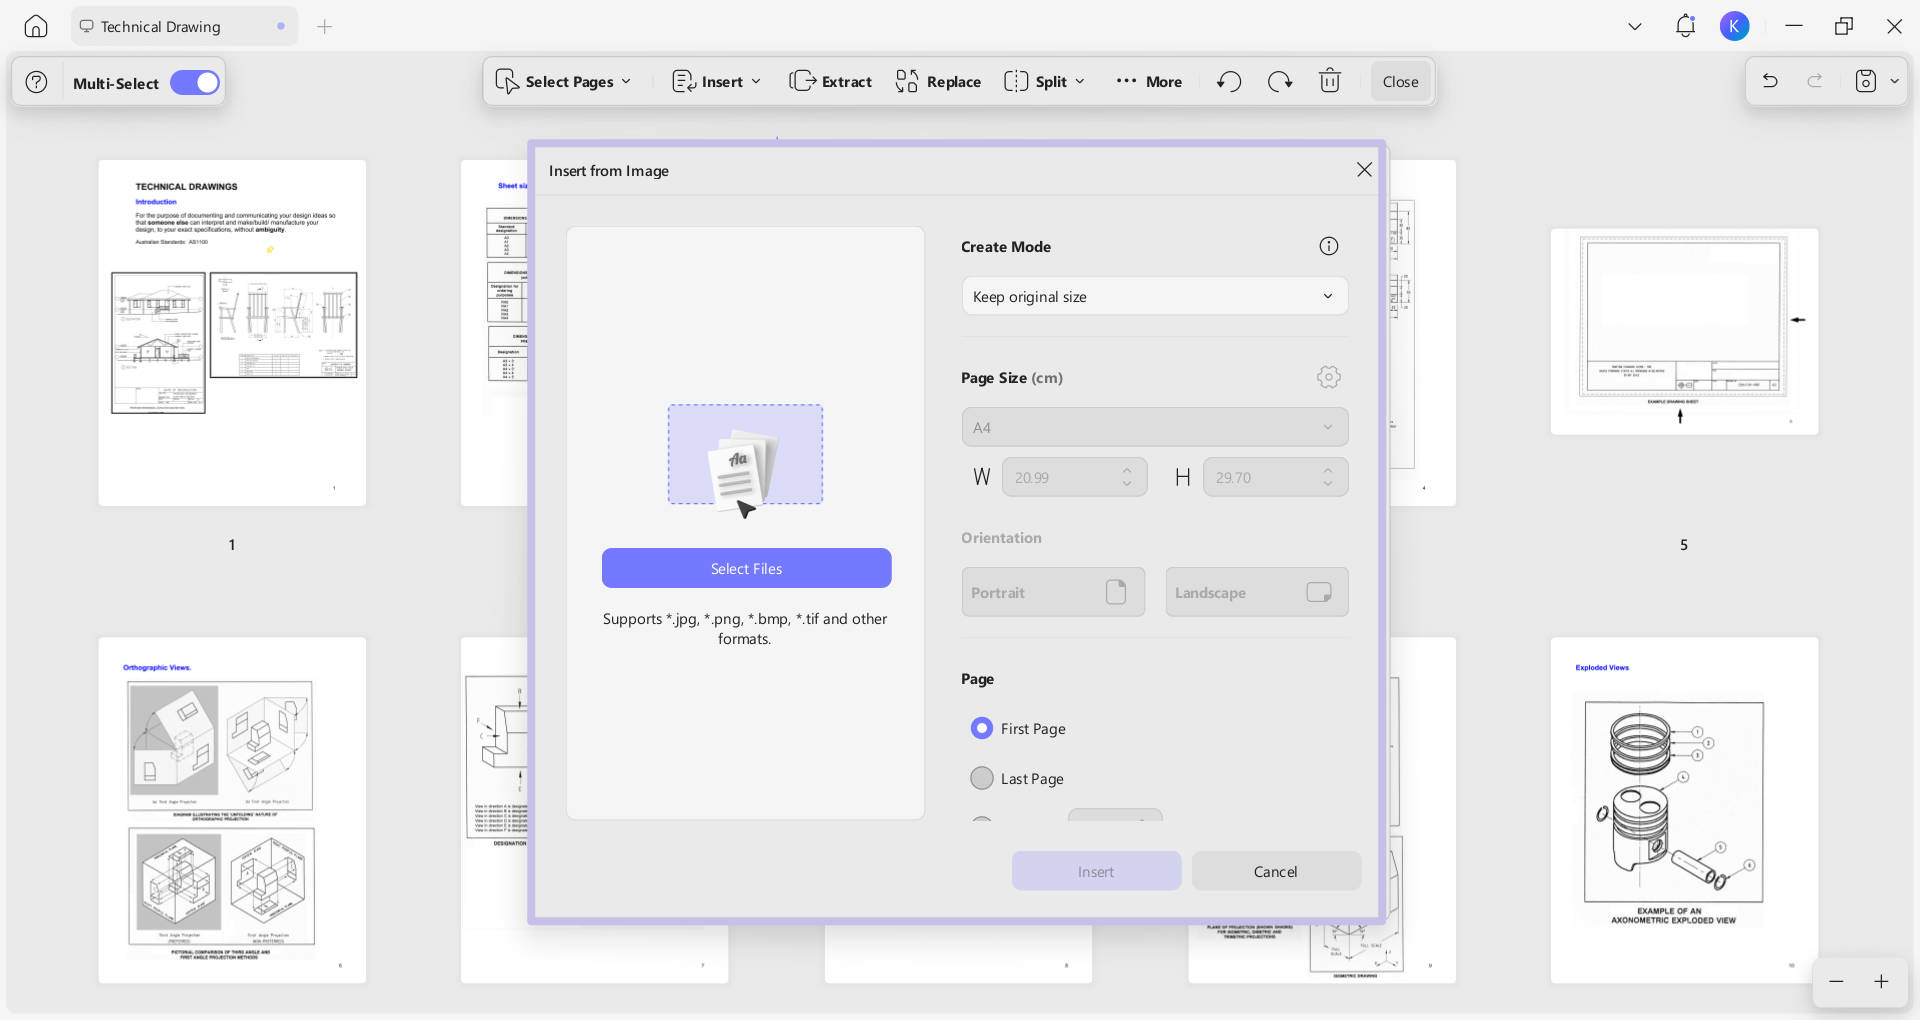
Task: Open the notifications bell
Action: click(1686, 27)
